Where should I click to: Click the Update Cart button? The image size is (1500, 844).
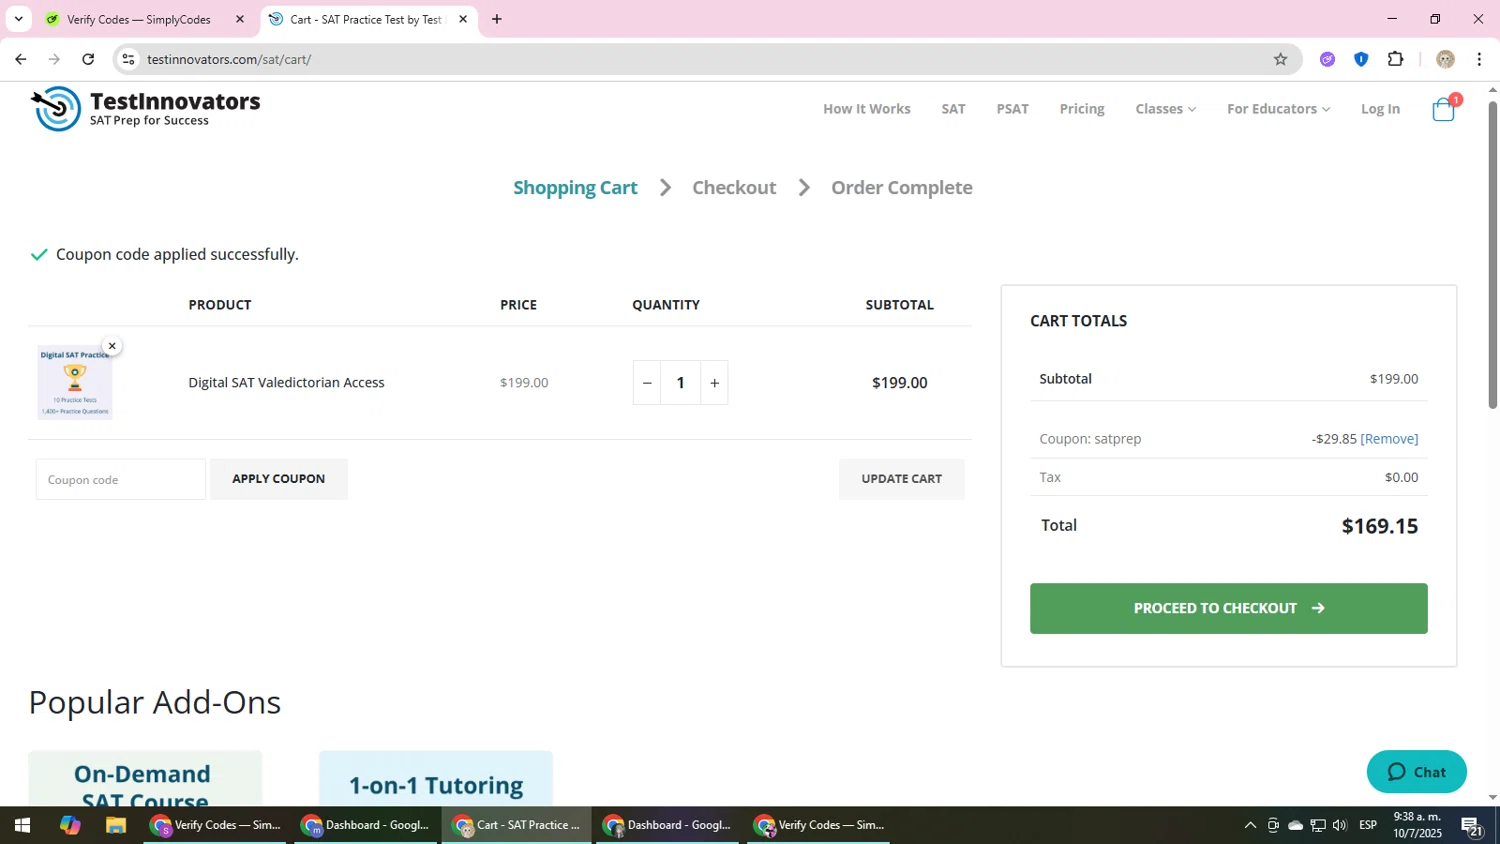point(902,479)
